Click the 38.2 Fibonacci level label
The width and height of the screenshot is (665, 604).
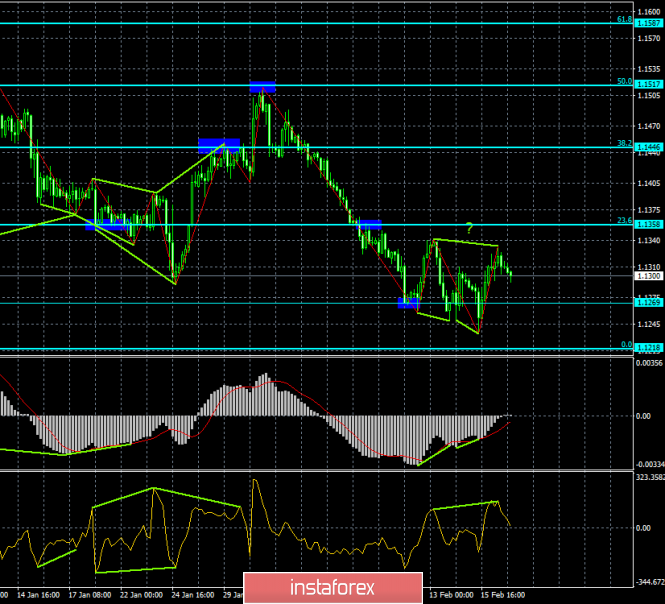tap(624, 143)
